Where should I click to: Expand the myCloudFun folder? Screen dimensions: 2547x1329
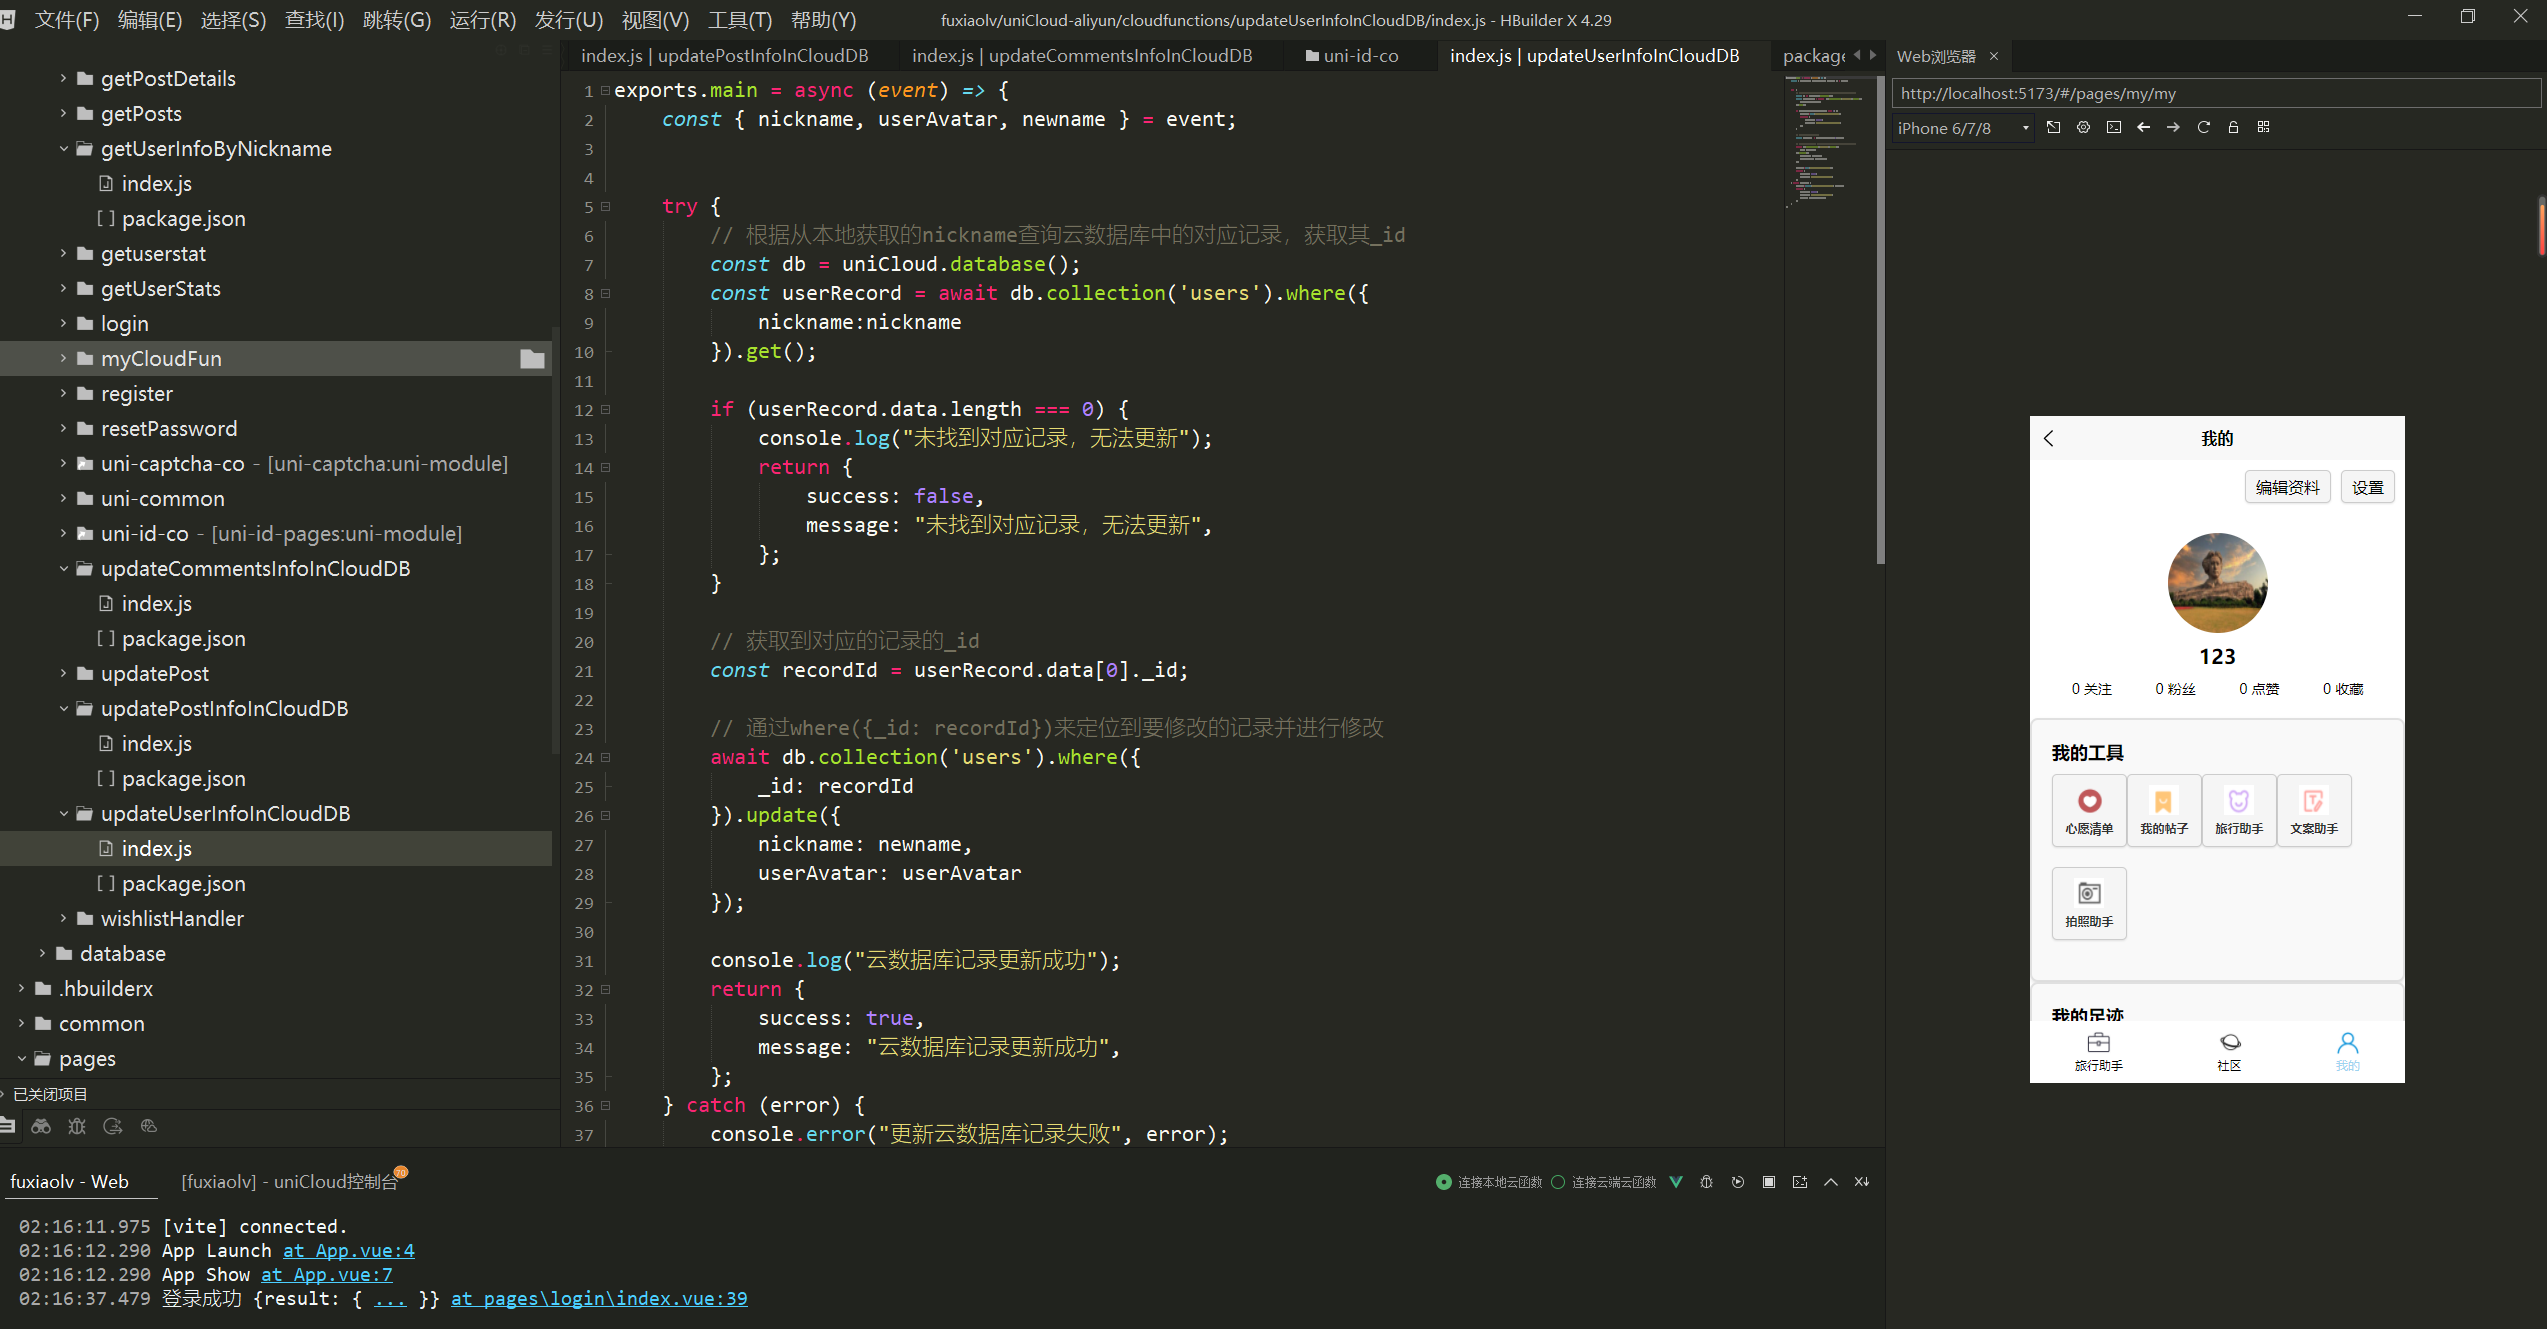(x=63, y=358)
